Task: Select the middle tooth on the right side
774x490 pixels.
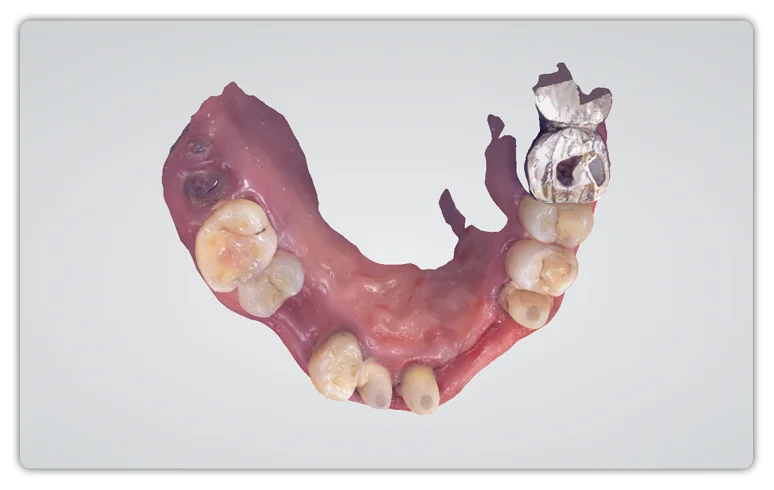Action: [x=540, y=266]
